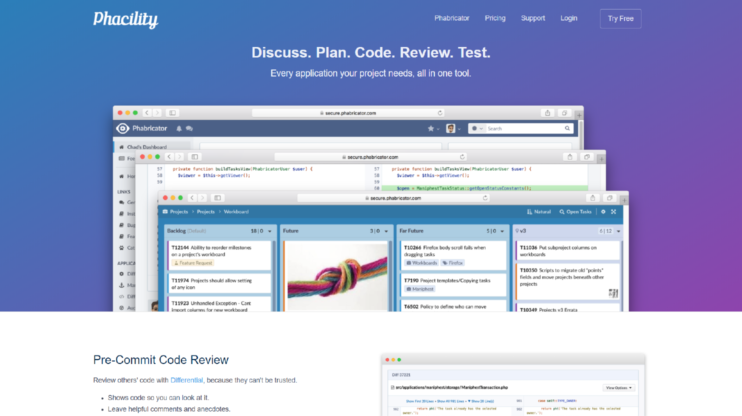The height and width of the screenshot is (416, 742).
Task: Click the notifications bell icon in Phabricator header
Action: [x=179, y=128]
